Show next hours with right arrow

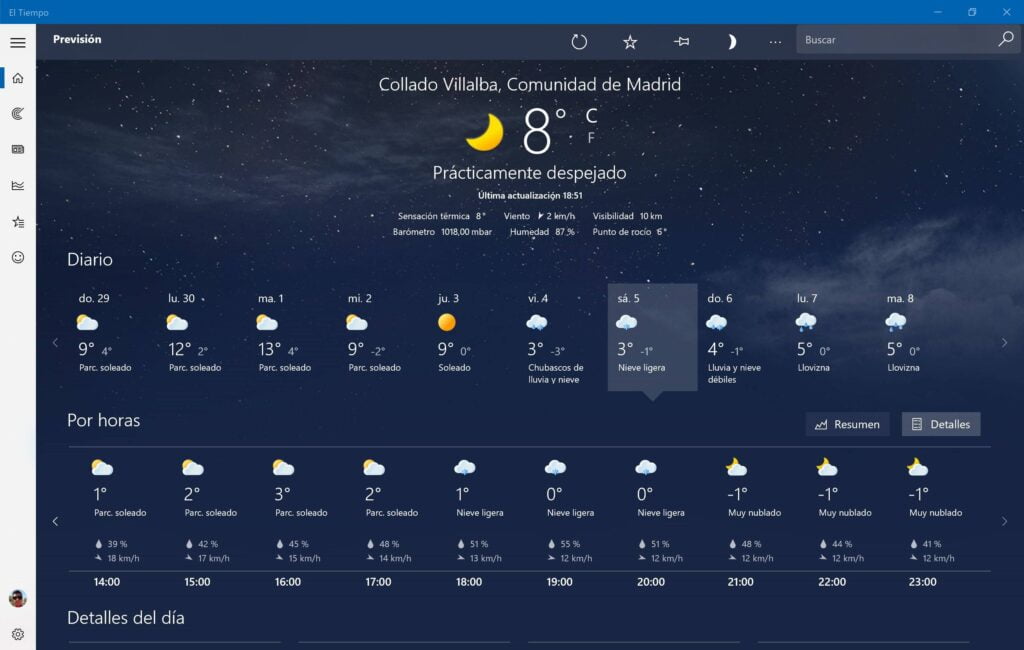1004,521
